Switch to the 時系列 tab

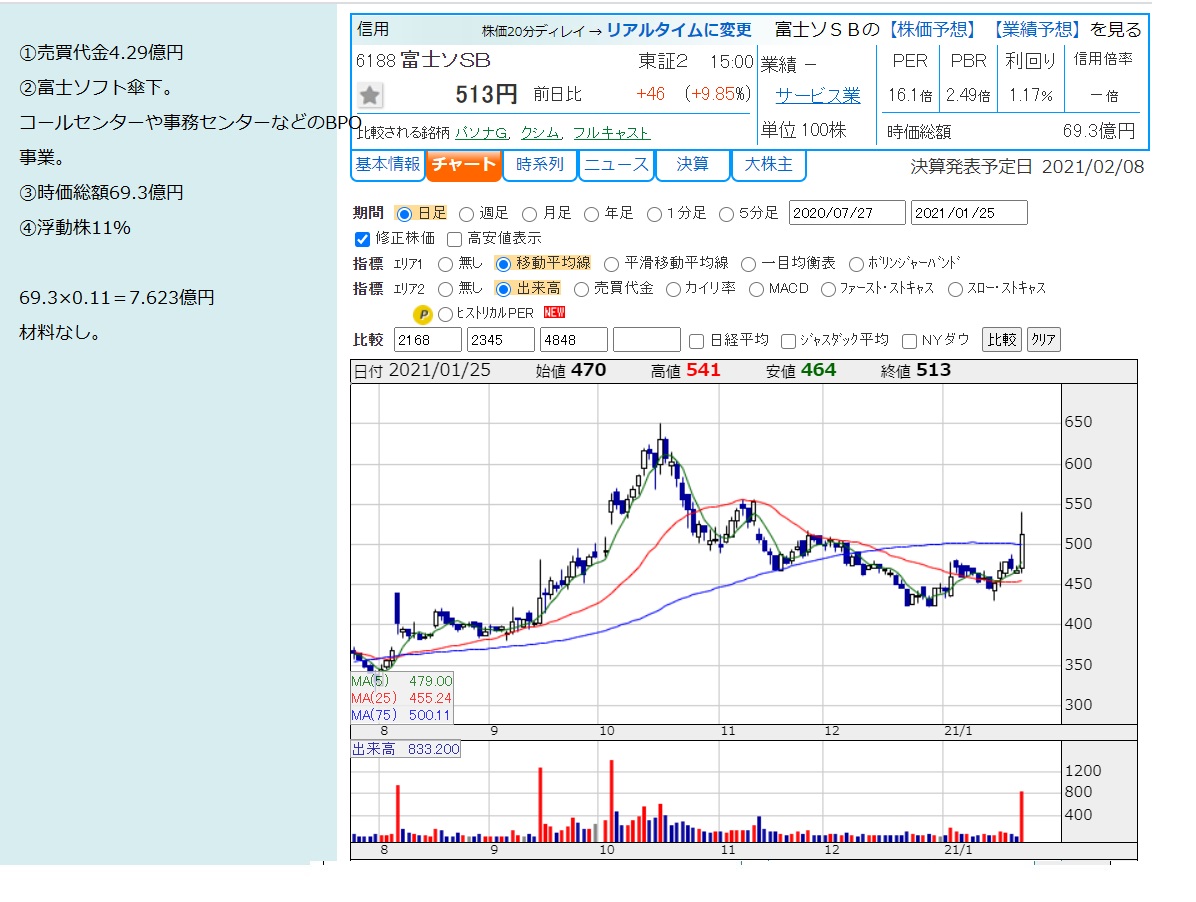[540, 165]
